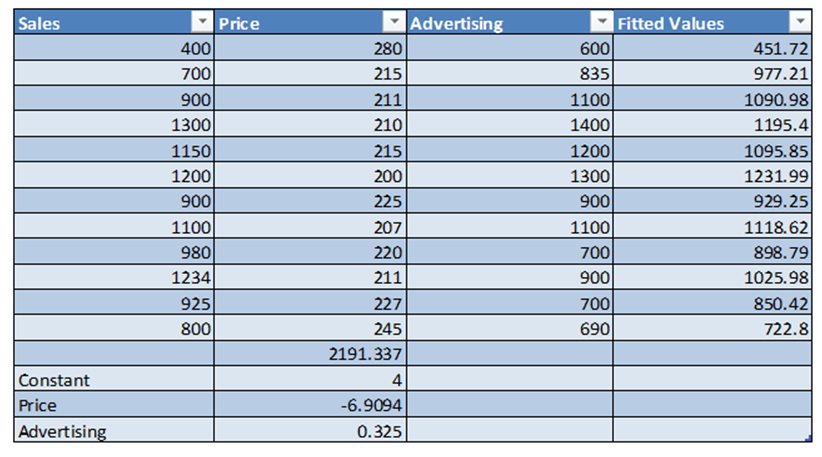
Task: Open the Sales column filter dropdown
Action: click(202, 23)
